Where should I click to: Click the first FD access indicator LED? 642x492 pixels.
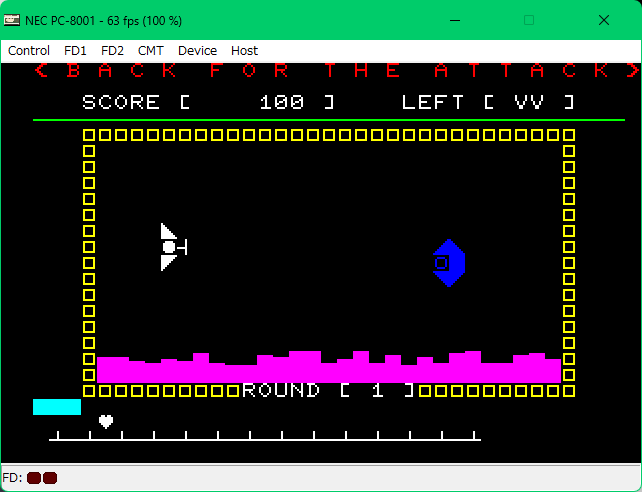coord(33,478)
